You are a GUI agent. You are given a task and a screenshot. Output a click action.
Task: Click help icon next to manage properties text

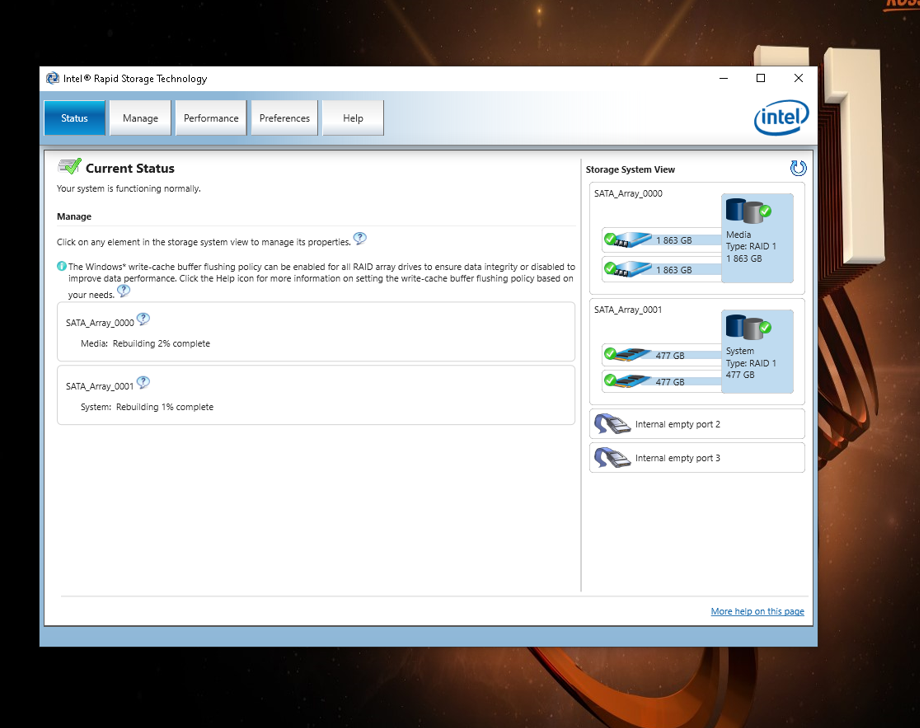tap(360, 238)
